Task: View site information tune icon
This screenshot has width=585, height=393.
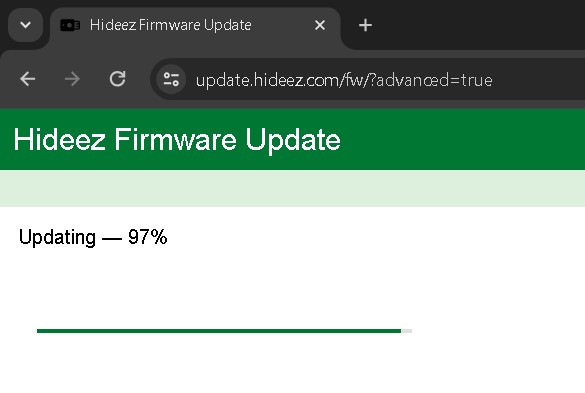Action: [171, 79]
